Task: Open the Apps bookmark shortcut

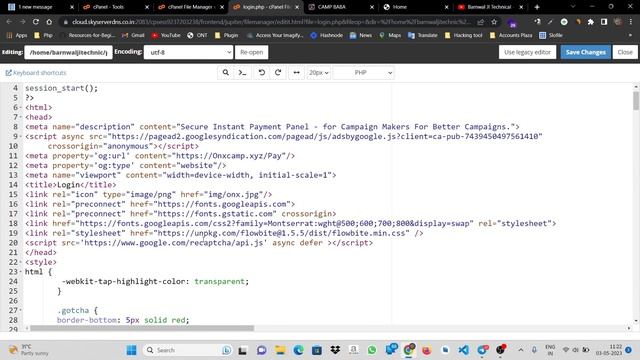Action: 17,36
